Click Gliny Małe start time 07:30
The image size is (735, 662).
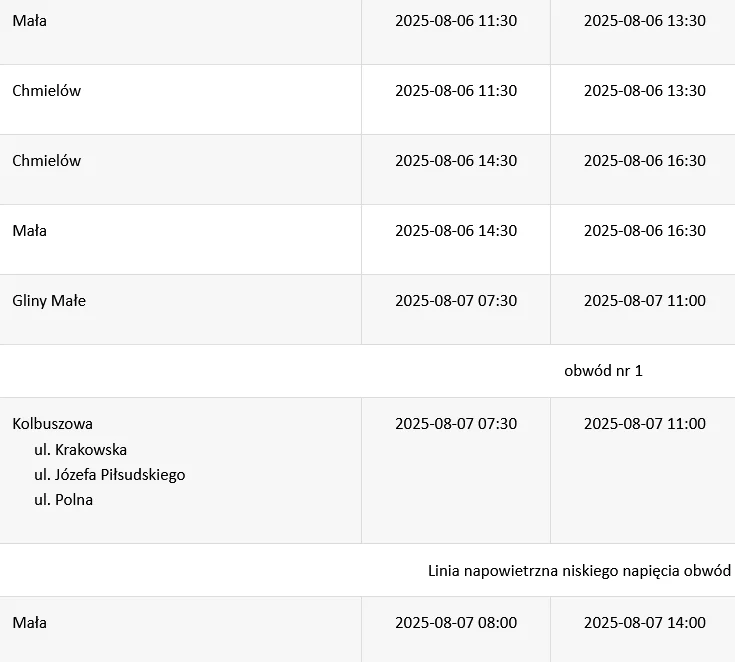(456, 301)
